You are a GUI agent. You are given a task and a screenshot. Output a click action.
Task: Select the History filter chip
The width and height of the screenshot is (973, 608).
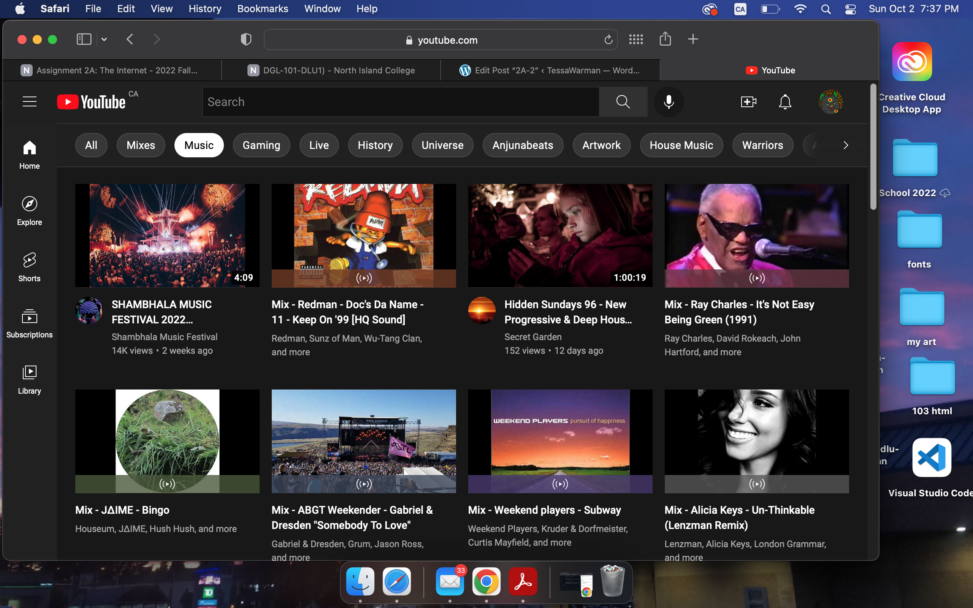tap(375, 145)
